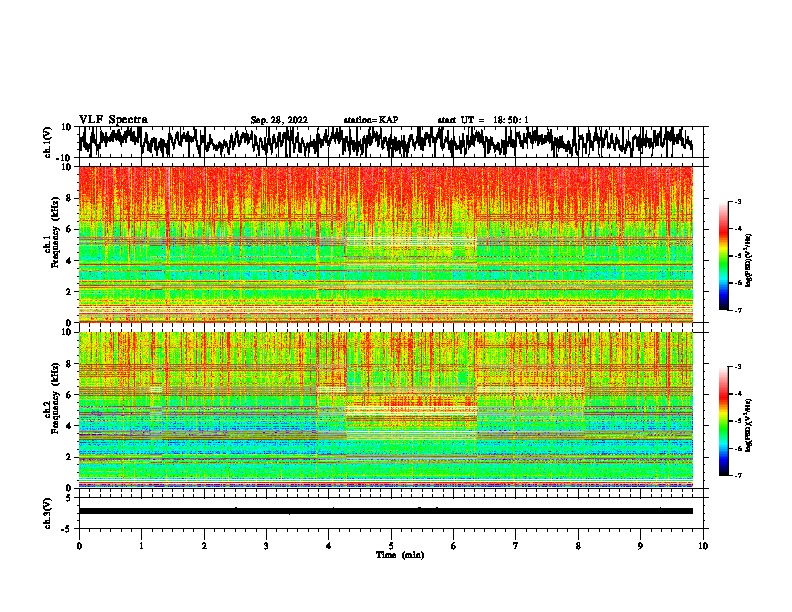The image size is (792, 612).
Task: Click the time axis tick label "1"
Action: pos(141,546)
